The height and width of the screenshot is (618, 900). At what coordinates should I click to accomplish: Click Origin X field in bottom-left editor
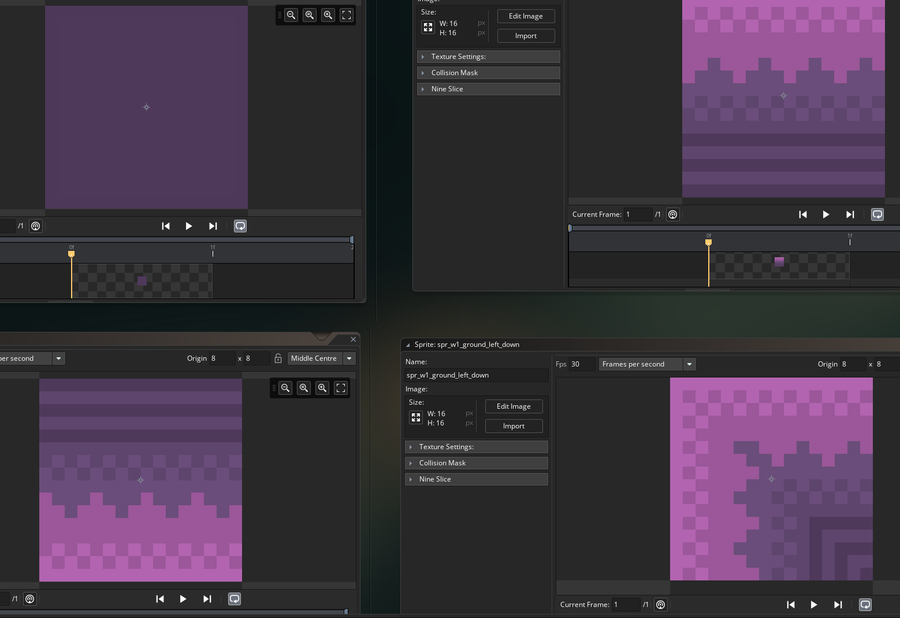222,358
